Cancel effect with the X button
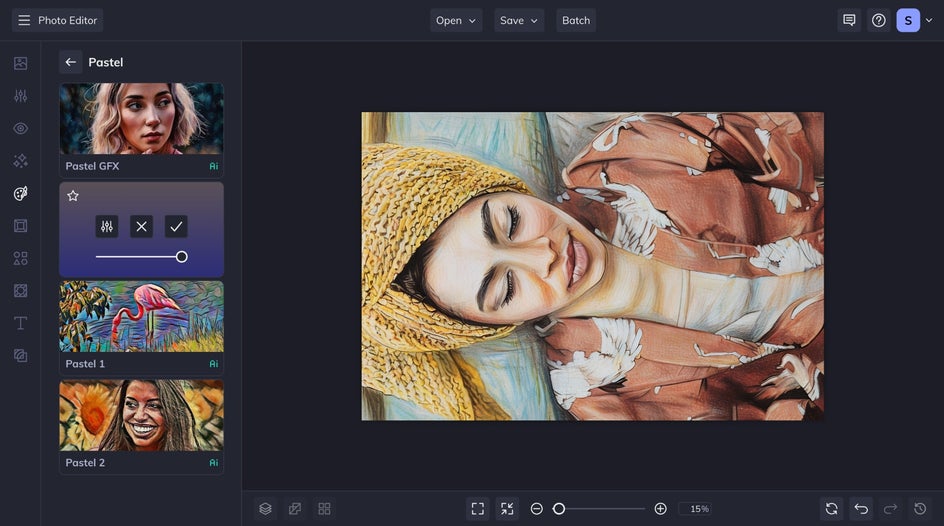The width and height of the screenshot is (944, 526). click(x=141, y=226)
